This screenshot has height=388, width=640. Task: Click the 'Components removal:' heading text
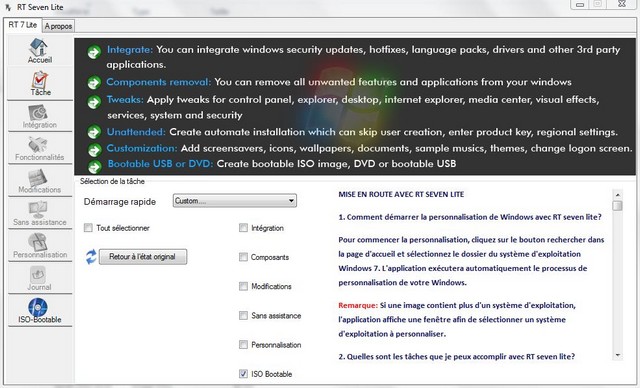pos(159,82)
